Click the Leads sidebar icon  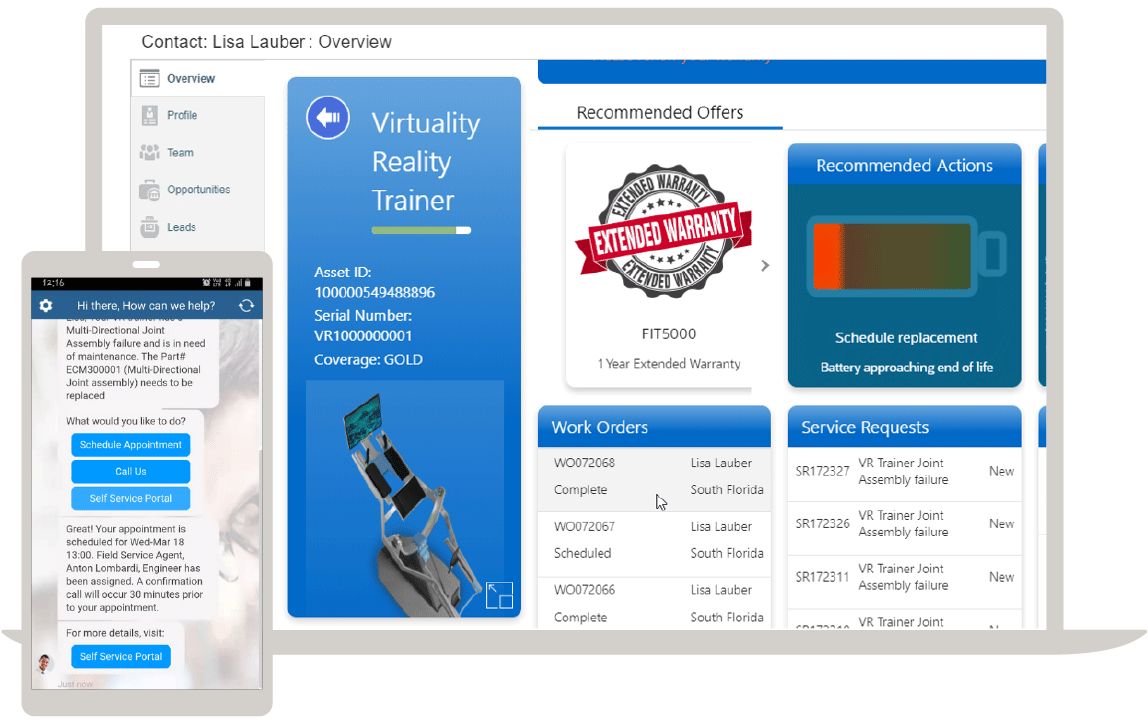point(150,227)
